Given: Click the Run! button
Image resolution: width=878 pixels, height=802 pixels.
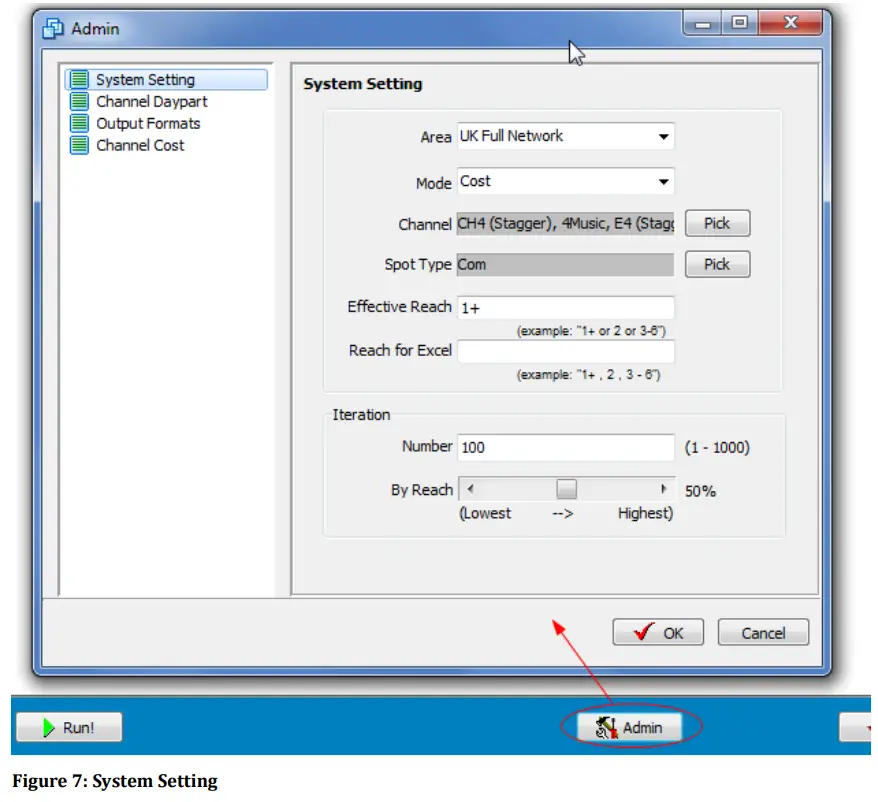Looking at the screenshot, I should tap(68, 727).
